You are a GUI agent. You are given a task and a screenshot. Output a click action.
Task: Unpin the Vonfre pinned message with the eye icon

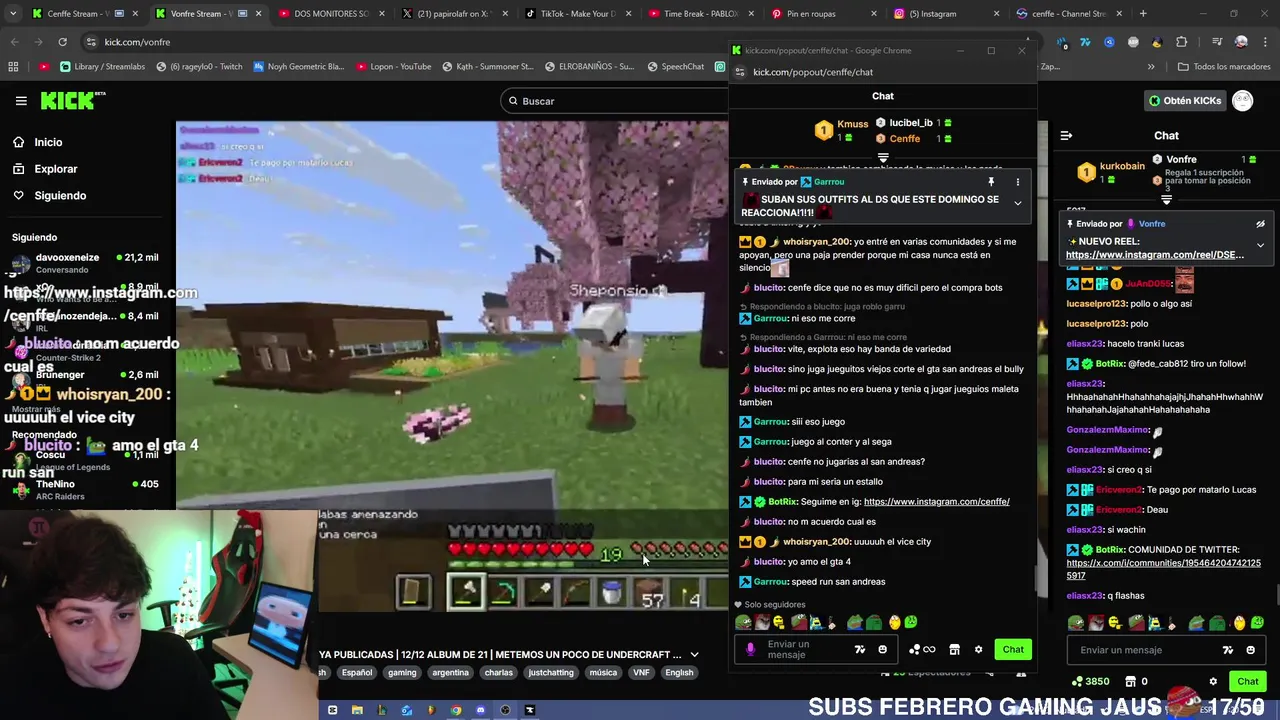click(1260, 224)
